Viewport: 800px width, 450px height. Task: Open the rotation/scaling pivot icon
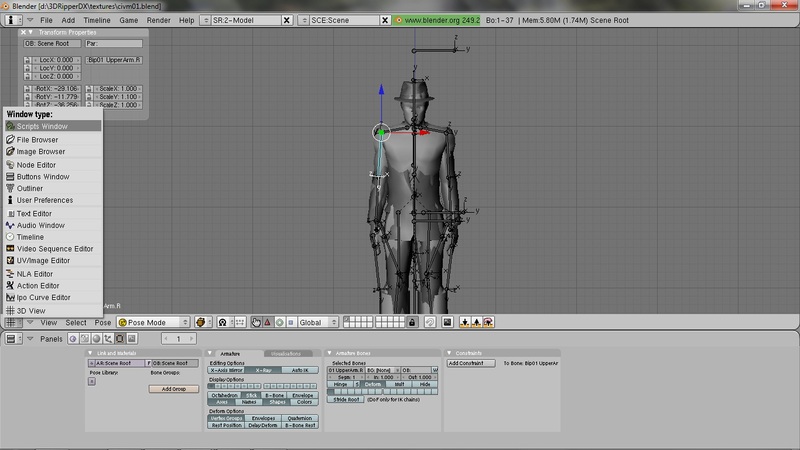(222, 322)
